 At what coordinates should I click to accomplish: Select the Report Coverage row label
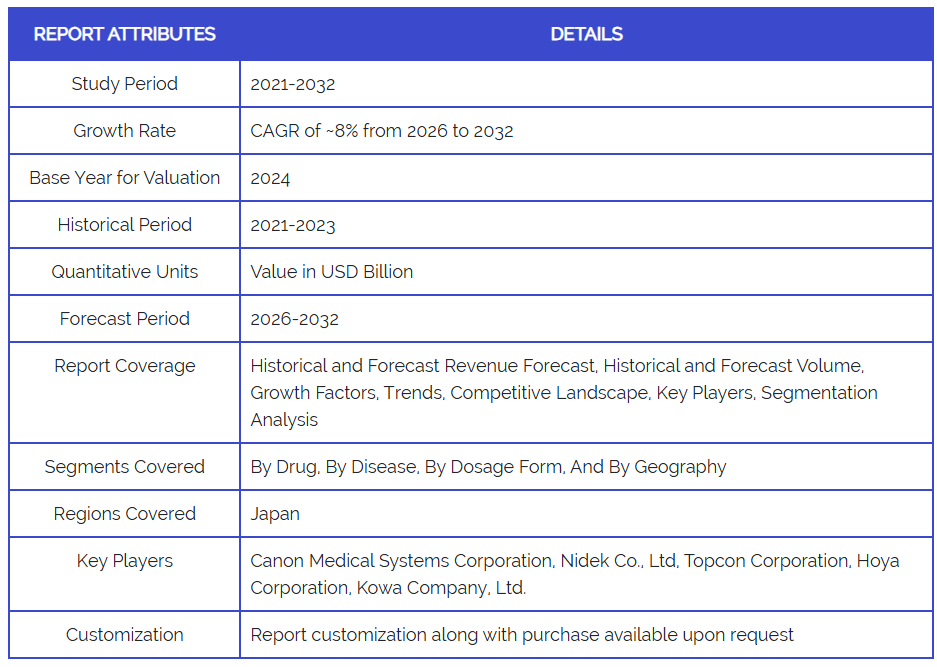pos(124,366)
